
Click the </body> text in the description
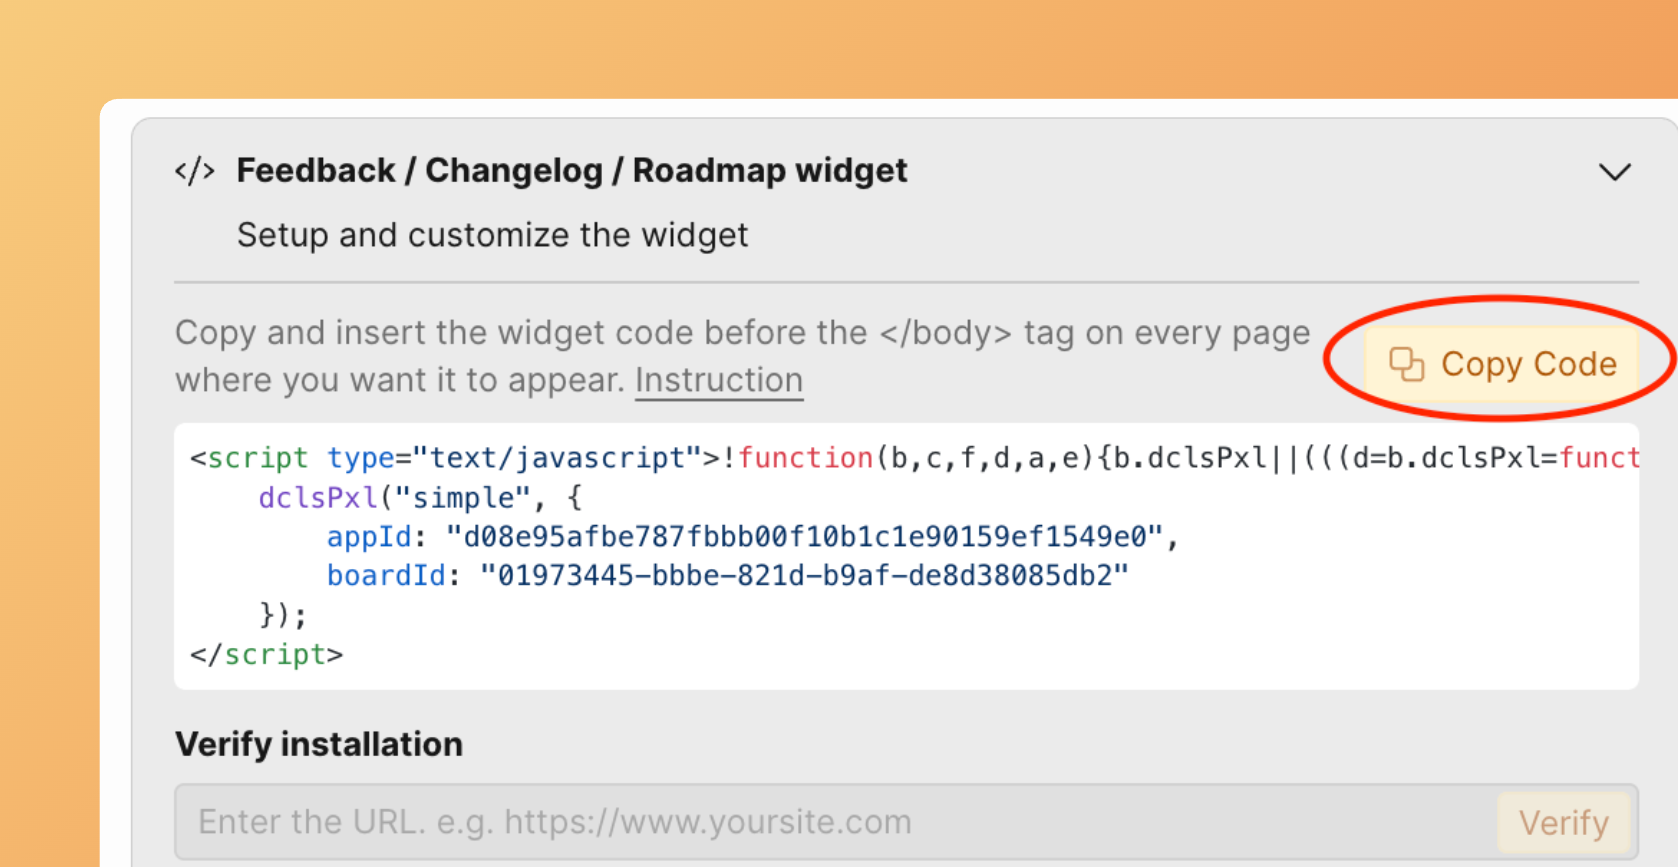click(945, 333)
